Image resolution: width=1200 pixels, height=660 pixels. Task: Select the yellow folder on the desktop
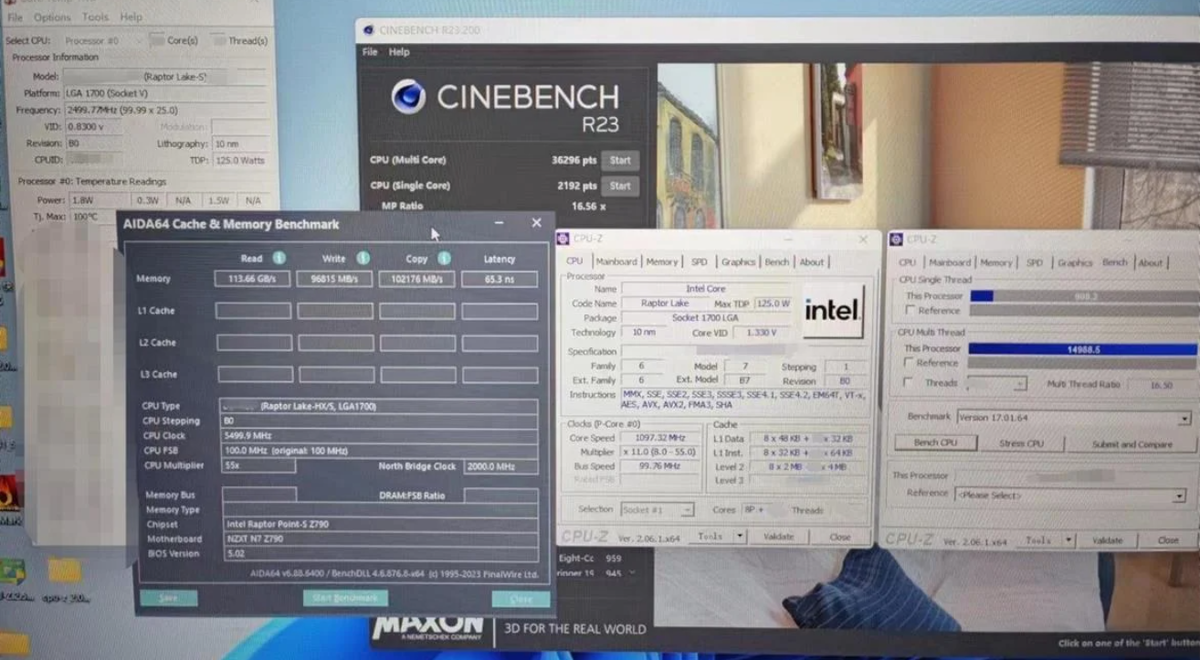64,571
